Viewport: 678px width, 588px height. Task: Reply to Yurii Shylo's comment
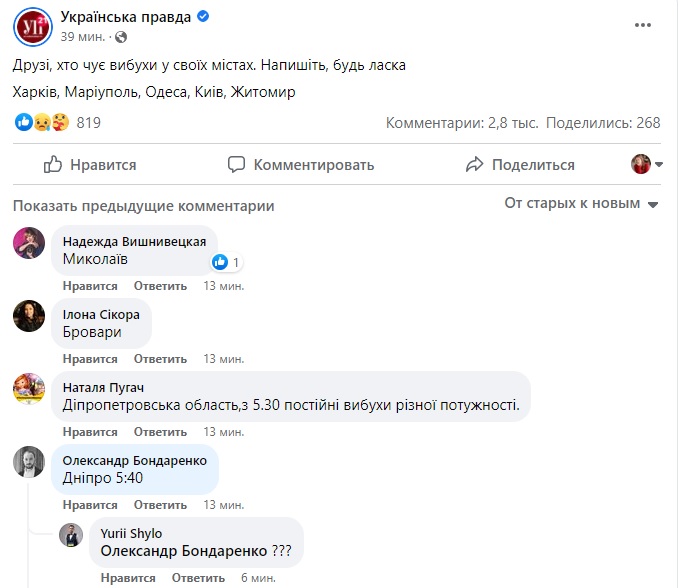197,578
